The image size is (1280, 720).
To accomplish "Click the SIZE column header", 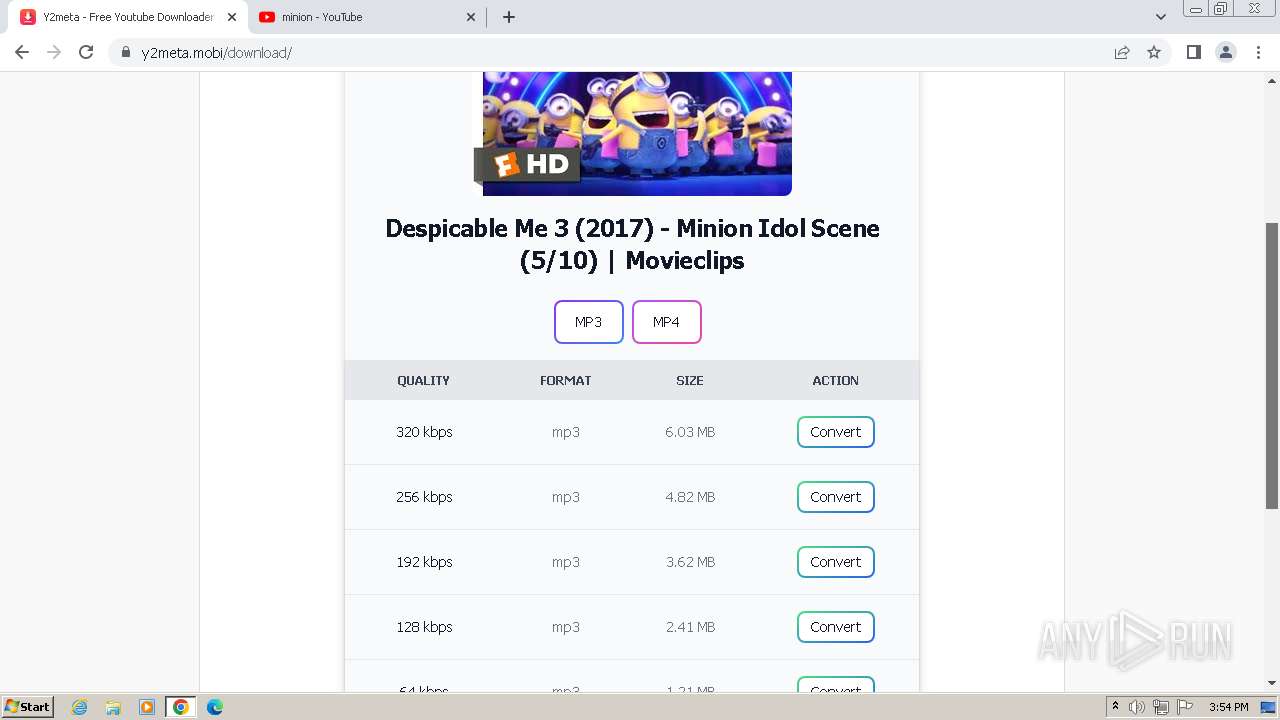I will (690, 381).
